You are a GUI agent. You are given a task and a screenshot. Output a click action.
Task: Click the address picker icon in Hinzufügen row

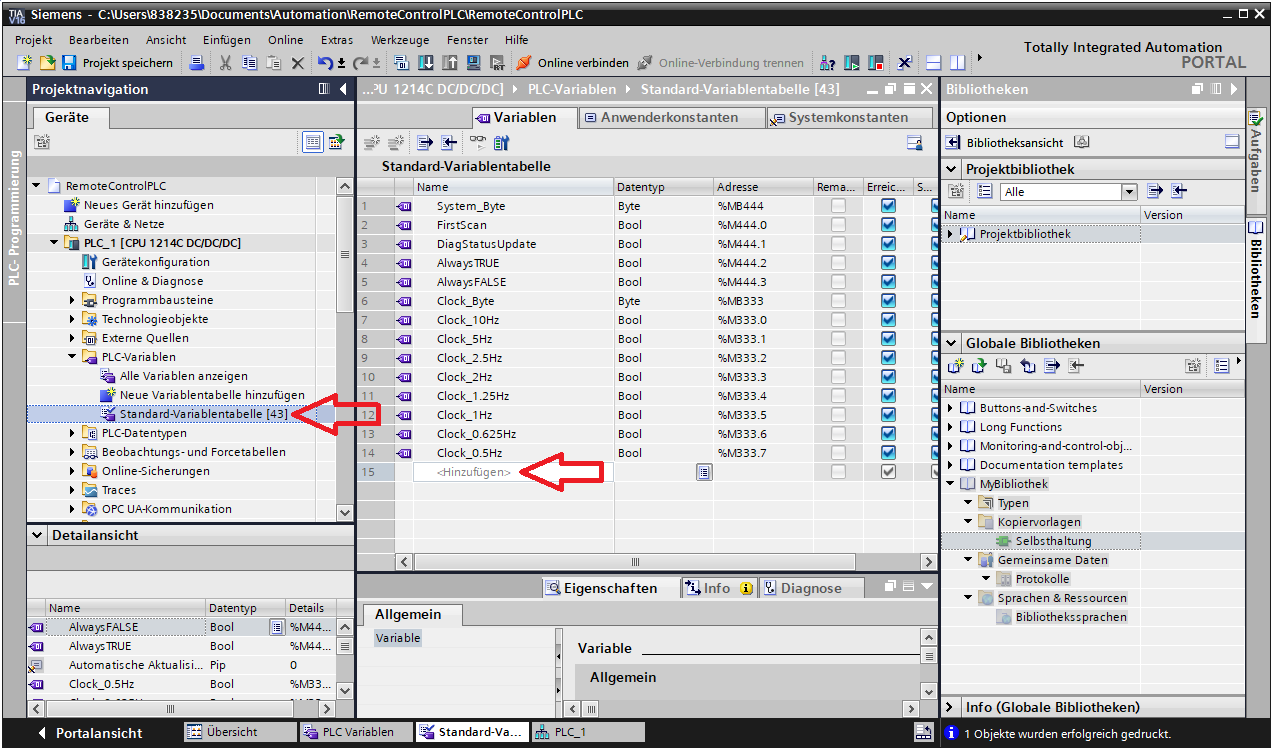704,472
